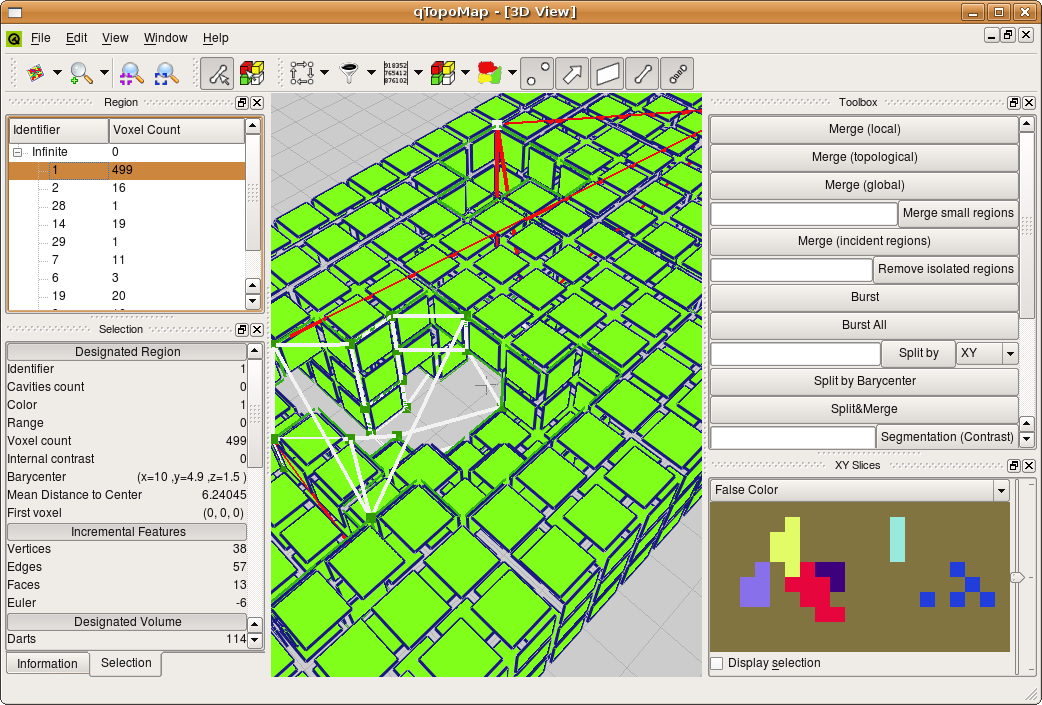This screenshot has height=705, width=1042.
Task: Toggle the edge pointer selection tool
Action: pos(217,72)
